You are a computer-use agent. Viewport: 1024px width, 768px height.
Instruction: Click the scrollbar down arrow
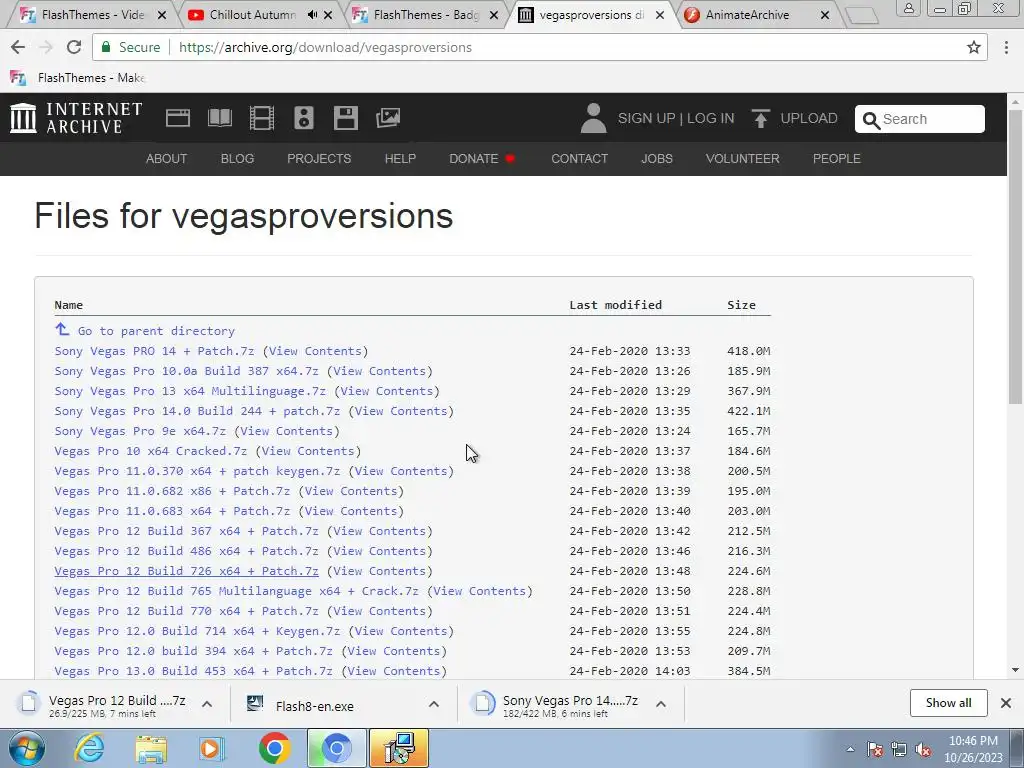(x=1016, y=670)
